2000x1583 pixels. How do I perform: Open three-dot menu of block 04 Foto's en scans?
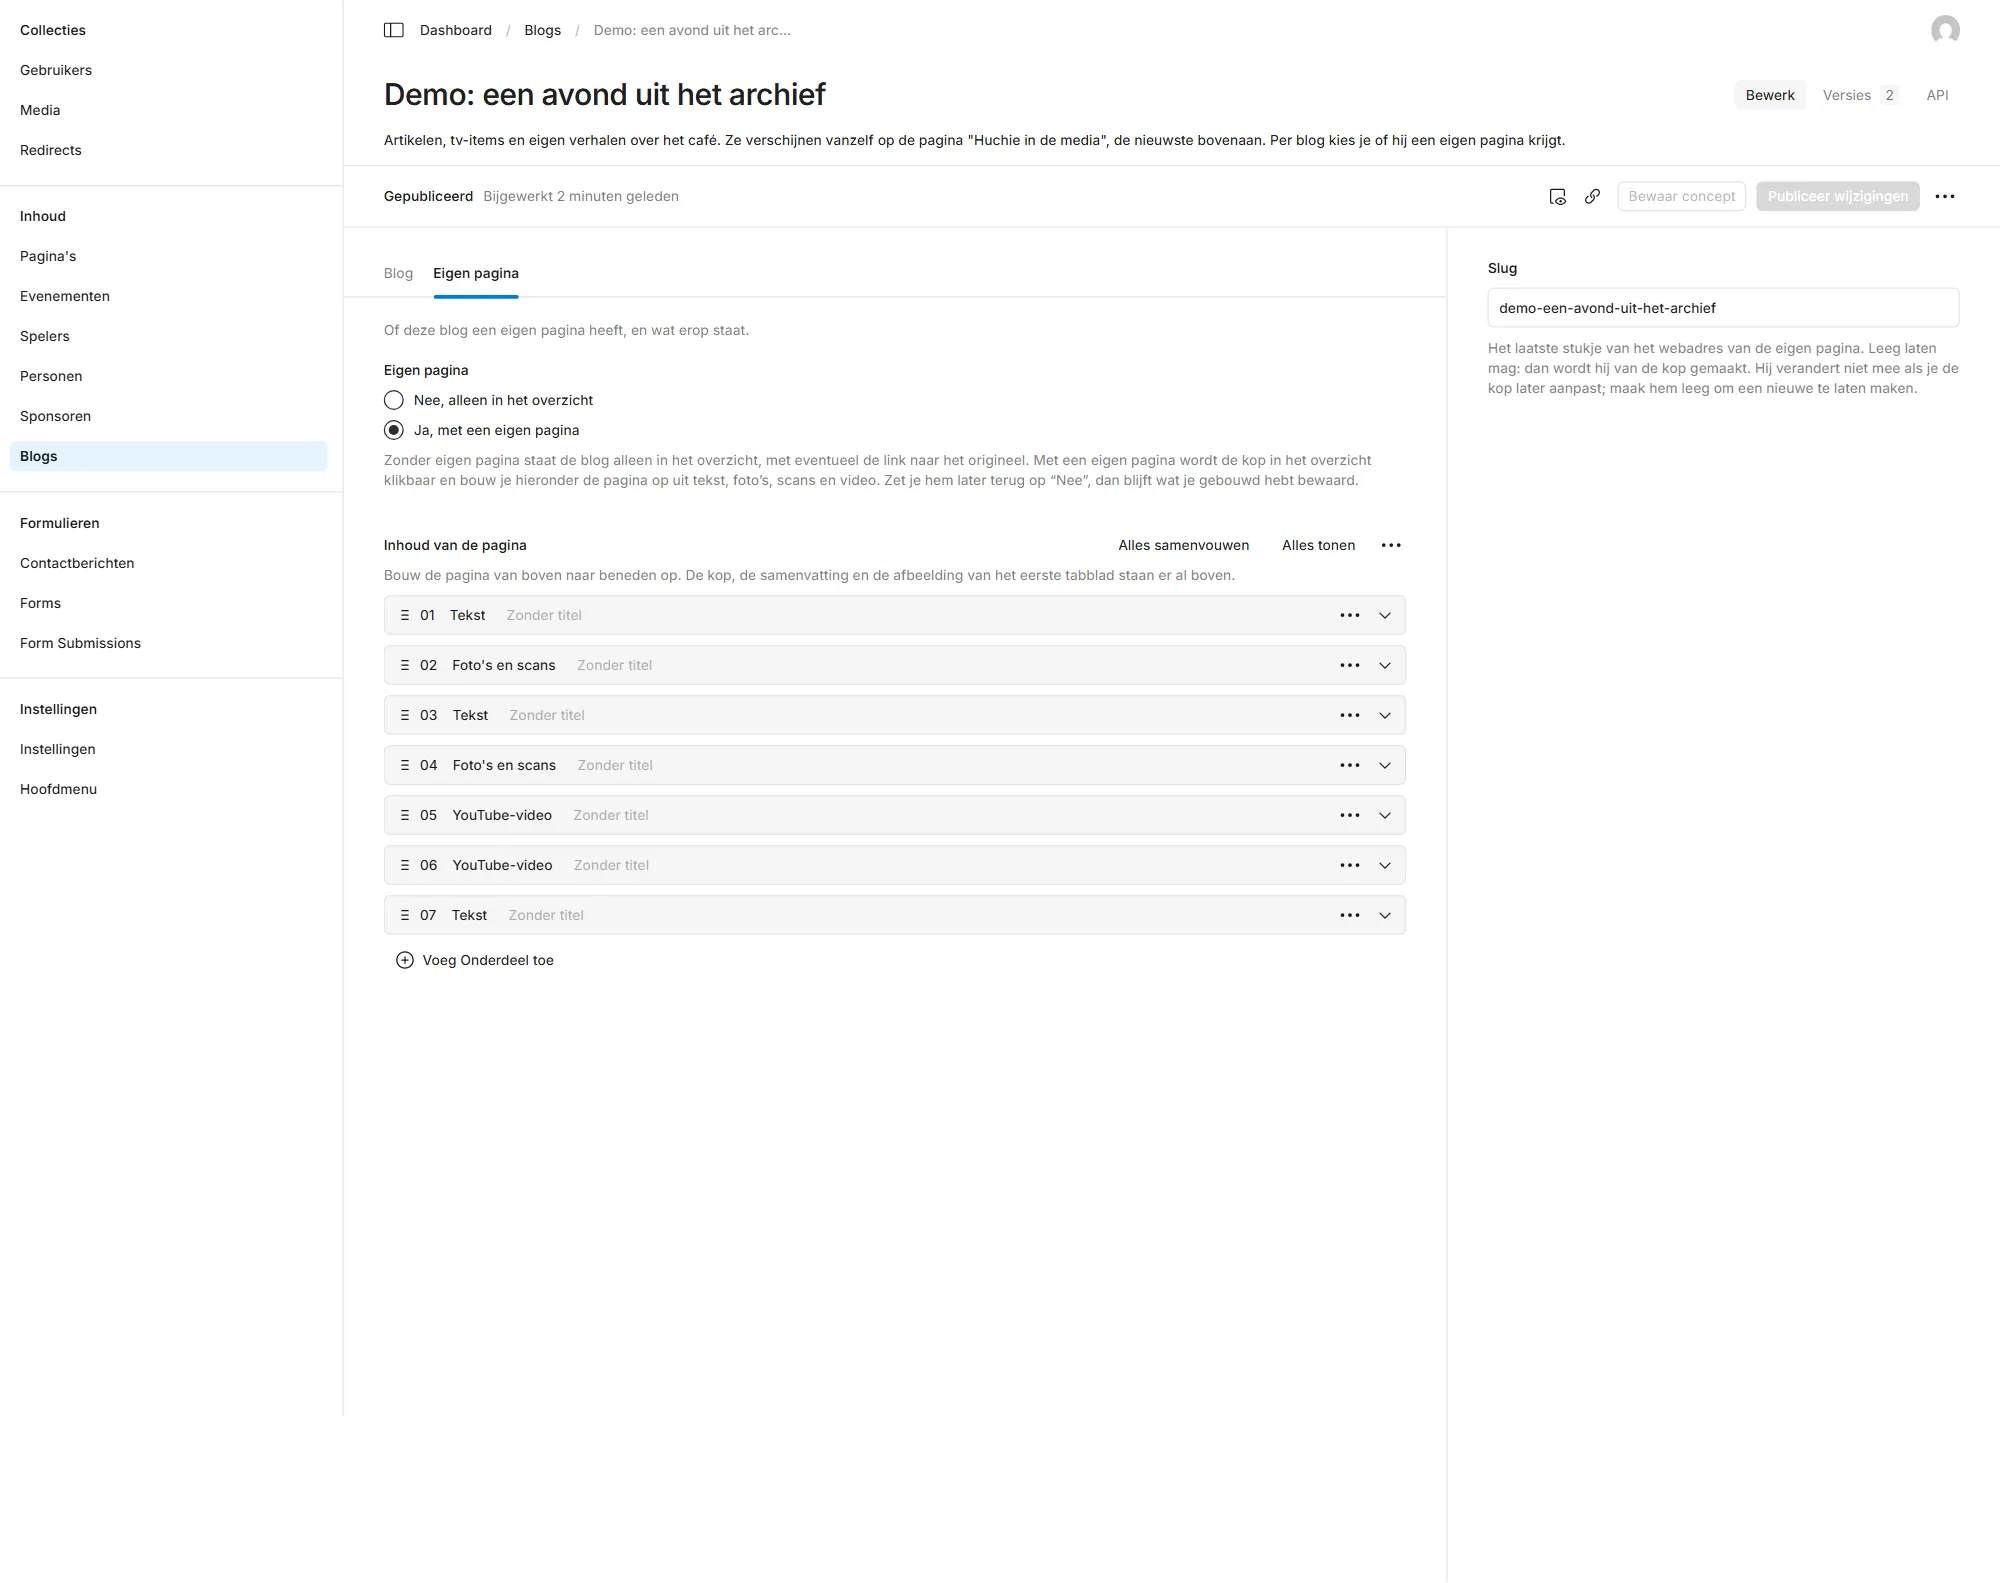1350,765
